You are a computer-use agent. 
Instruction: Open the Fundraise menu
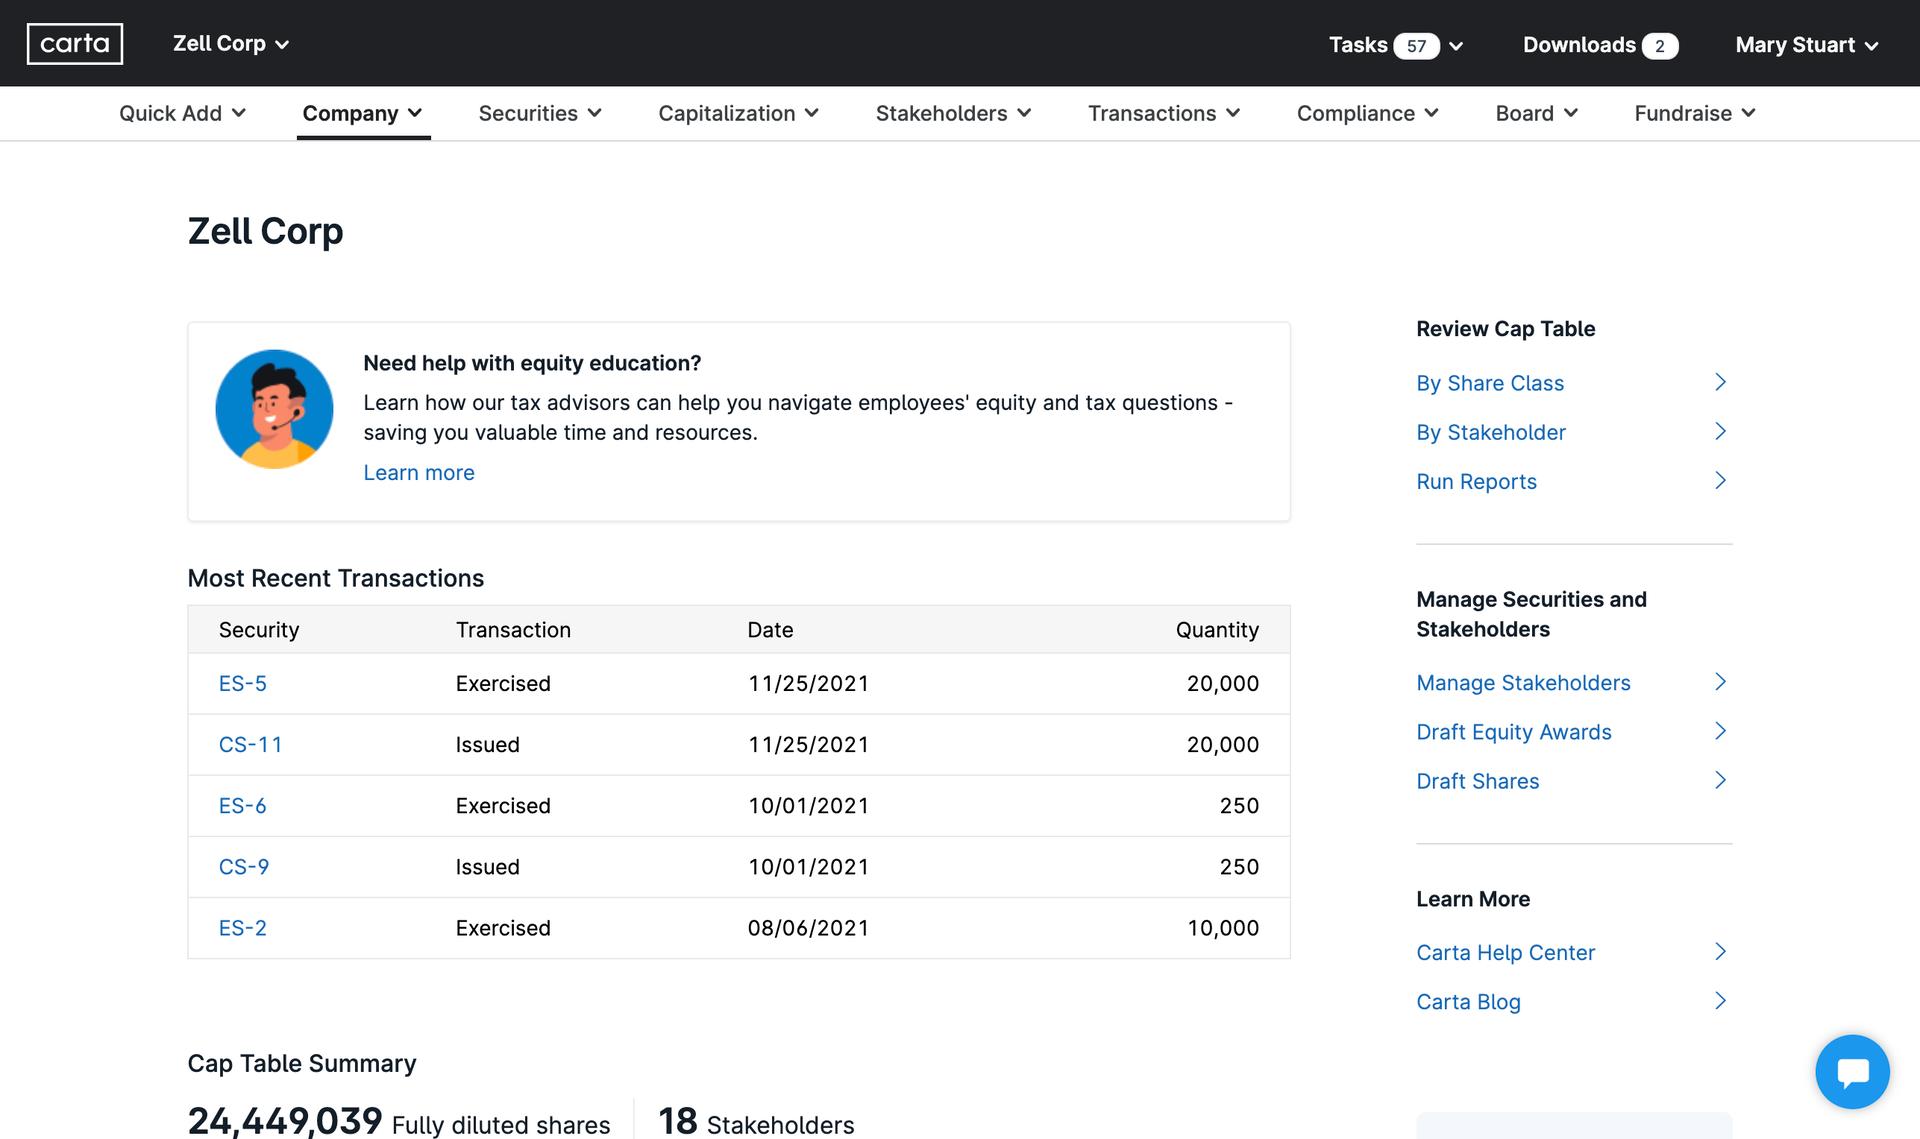1694,113
